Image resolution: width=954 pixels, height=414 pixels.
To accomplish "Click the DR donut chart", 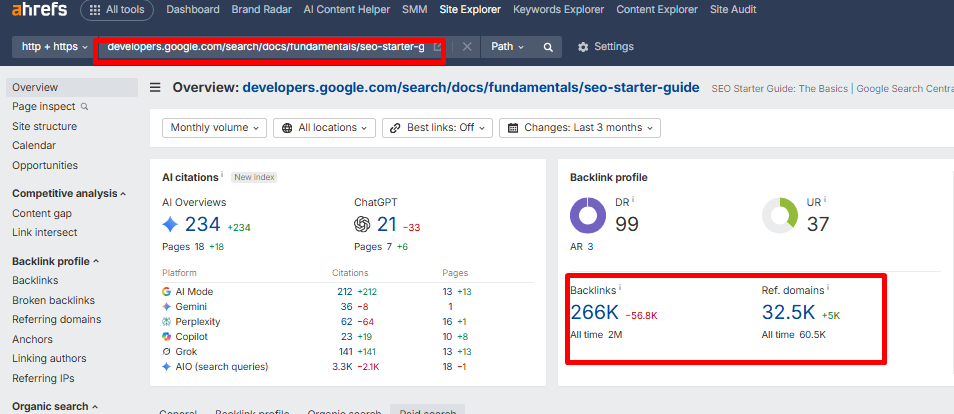I will [x=588, y=216].
